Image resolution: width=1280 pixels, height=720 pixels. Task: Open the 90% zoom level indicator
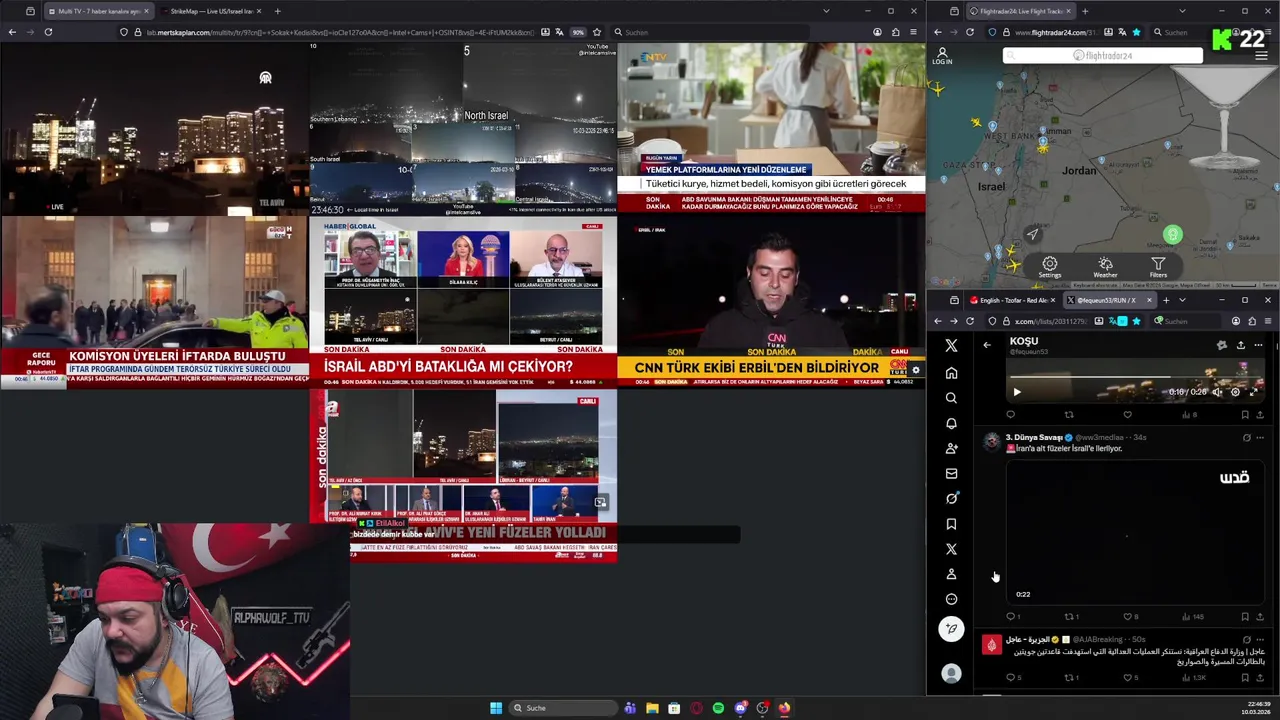pyautogui.click(x=578, y=32)
